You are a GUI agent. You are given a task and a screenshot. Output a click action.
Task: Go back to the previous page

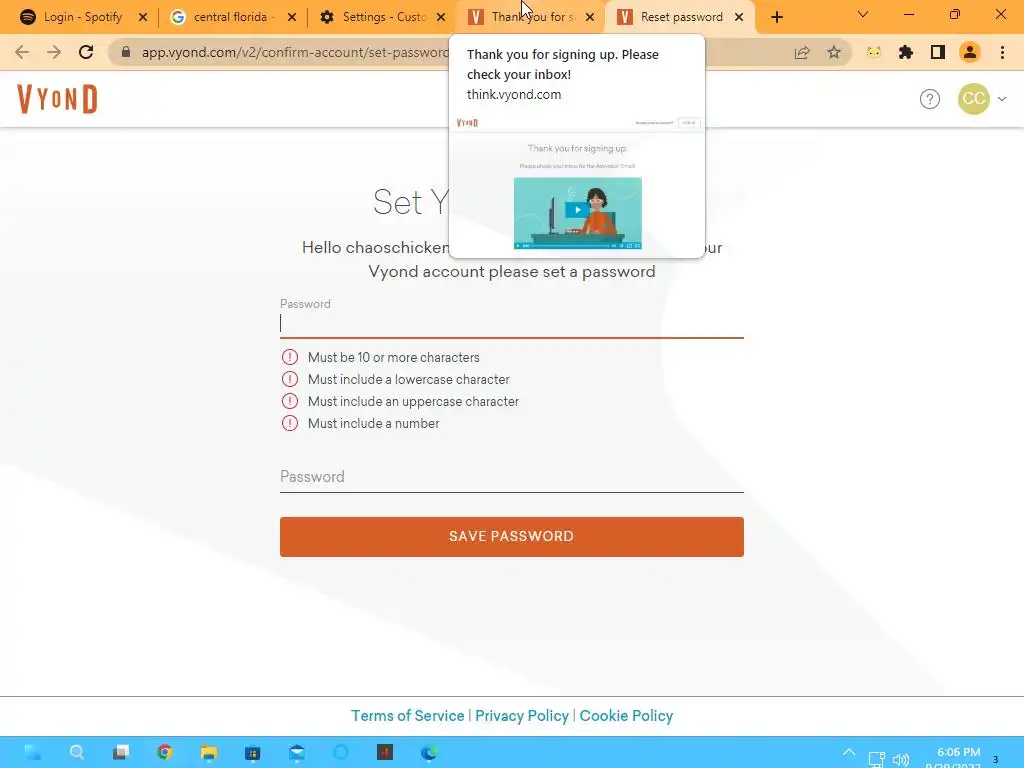pyautogui.click(x=22, y=52)
